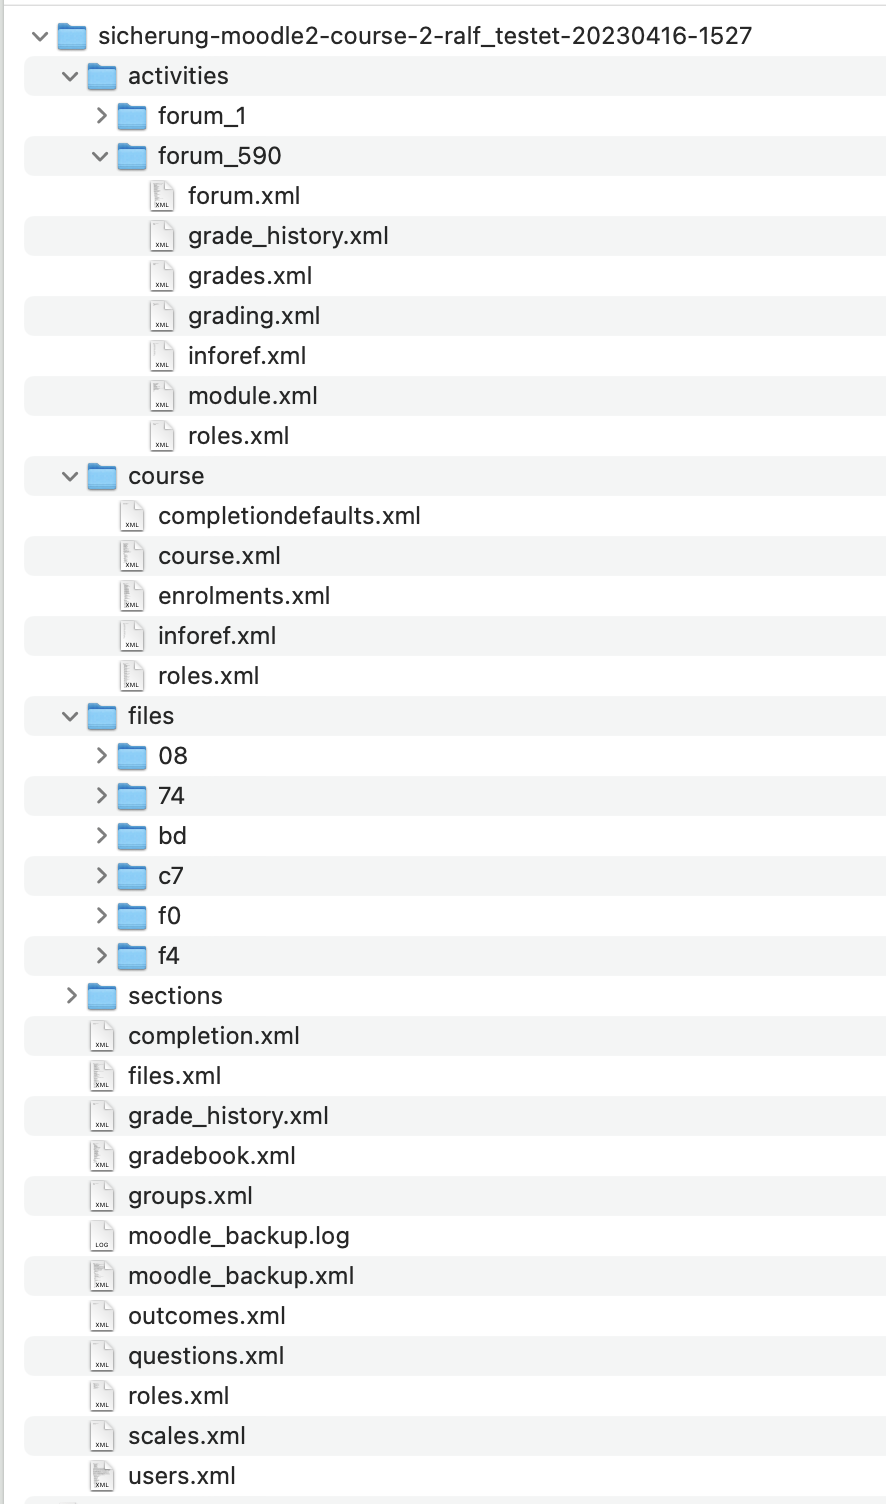The image size is (886, 1504).
Task: Click the activities folder icon
Action: coord(102,76)
